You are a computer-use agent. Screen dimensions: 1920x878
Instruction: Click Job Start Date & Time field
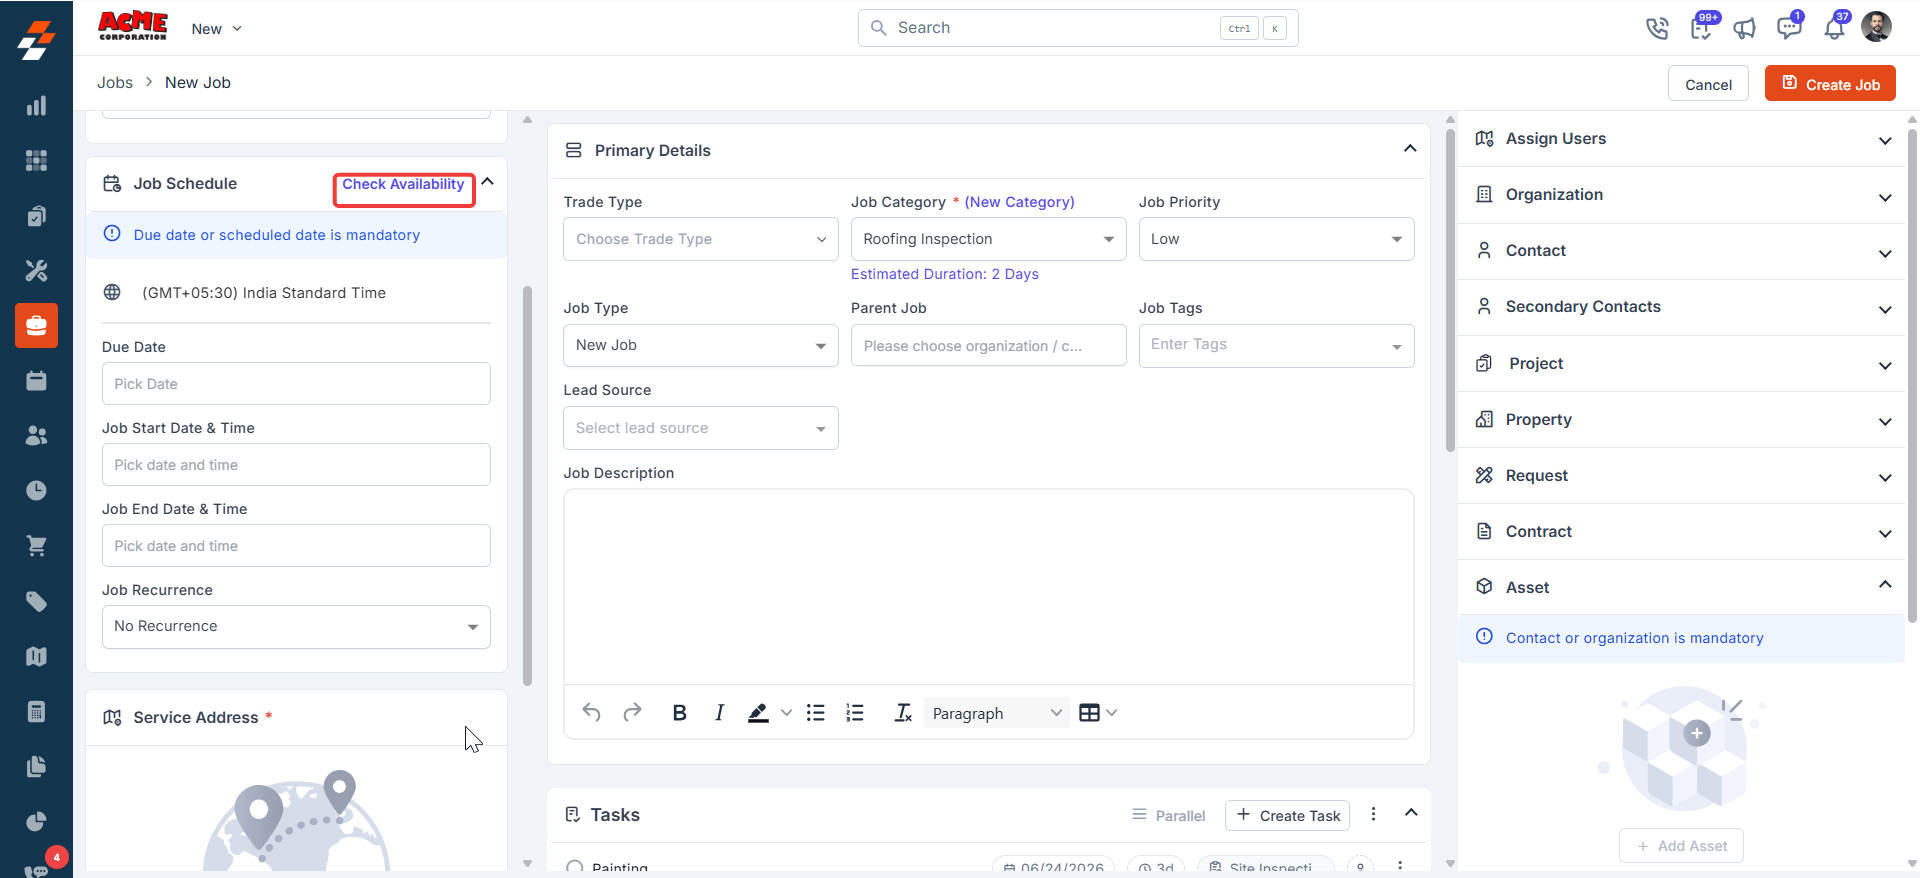pyautogui.click(x=296, y=465)
